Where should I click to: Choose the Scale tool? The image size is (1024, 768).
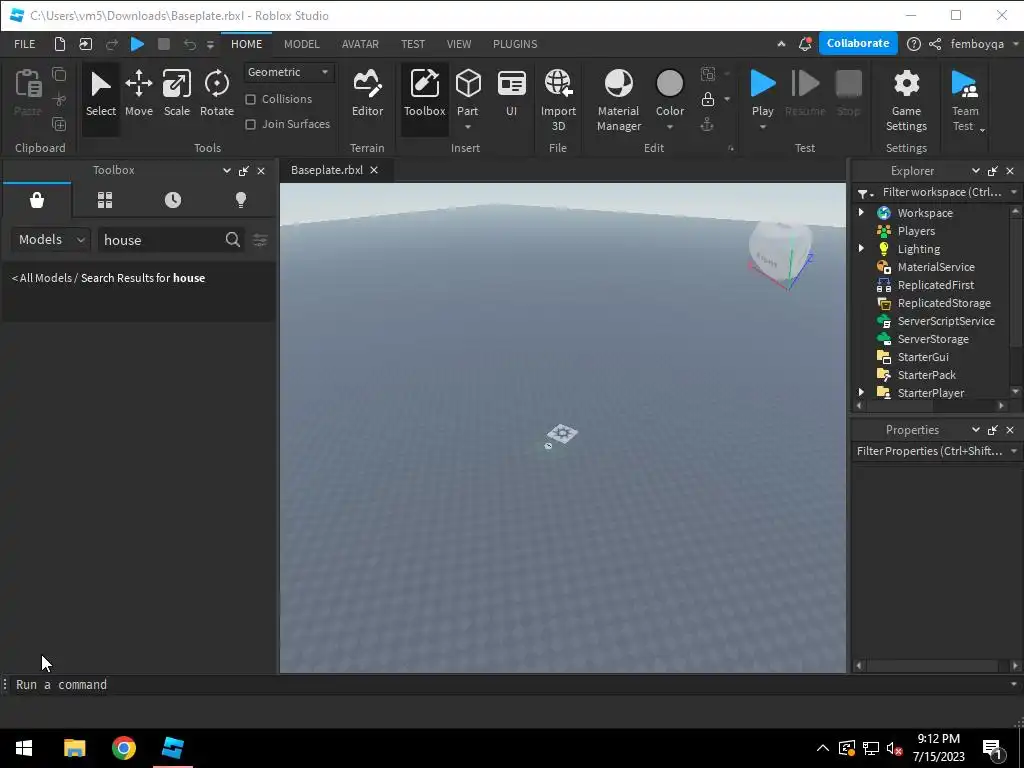click(176, 95)
